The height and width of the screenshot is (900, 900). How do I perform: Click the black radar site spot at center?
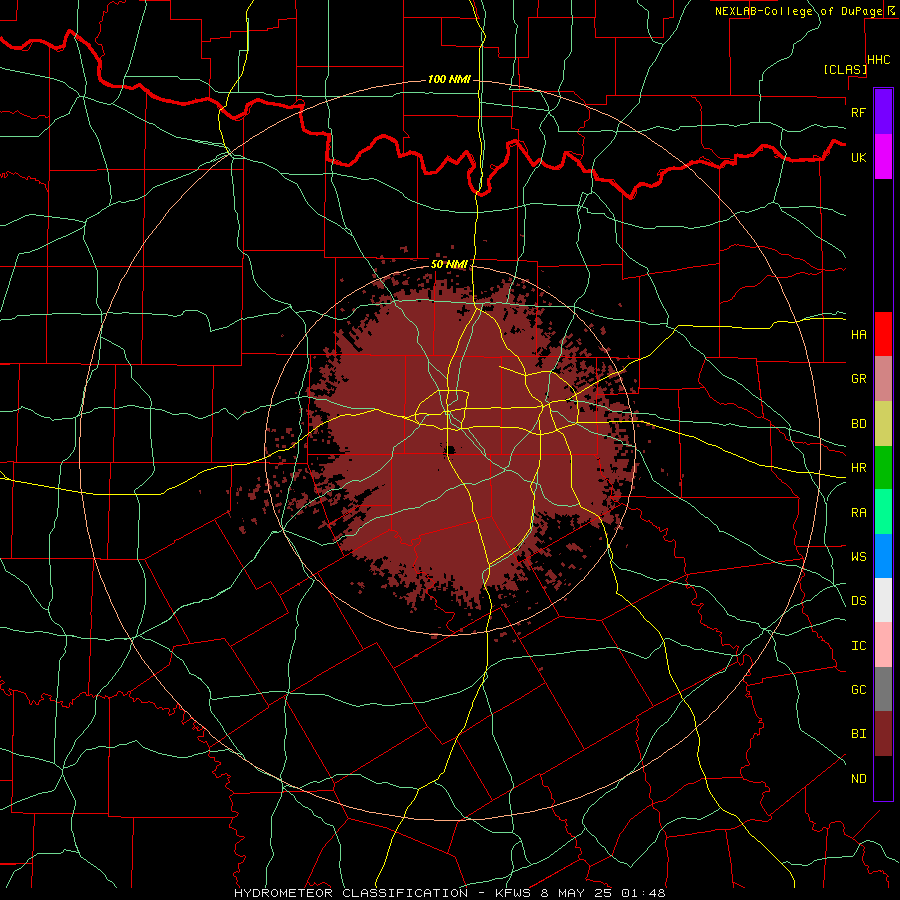pyautogui.click(x=451, y=449)
